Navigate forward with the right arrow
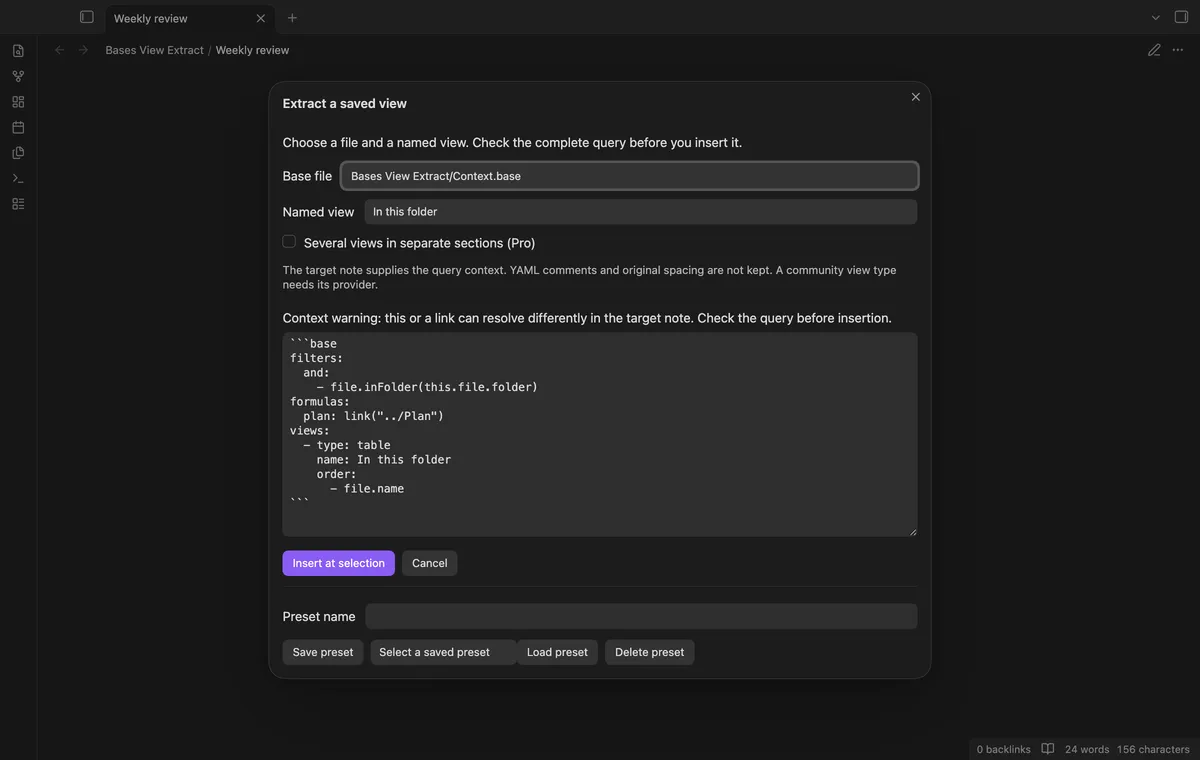1200x760 pixels. point(83,50)
